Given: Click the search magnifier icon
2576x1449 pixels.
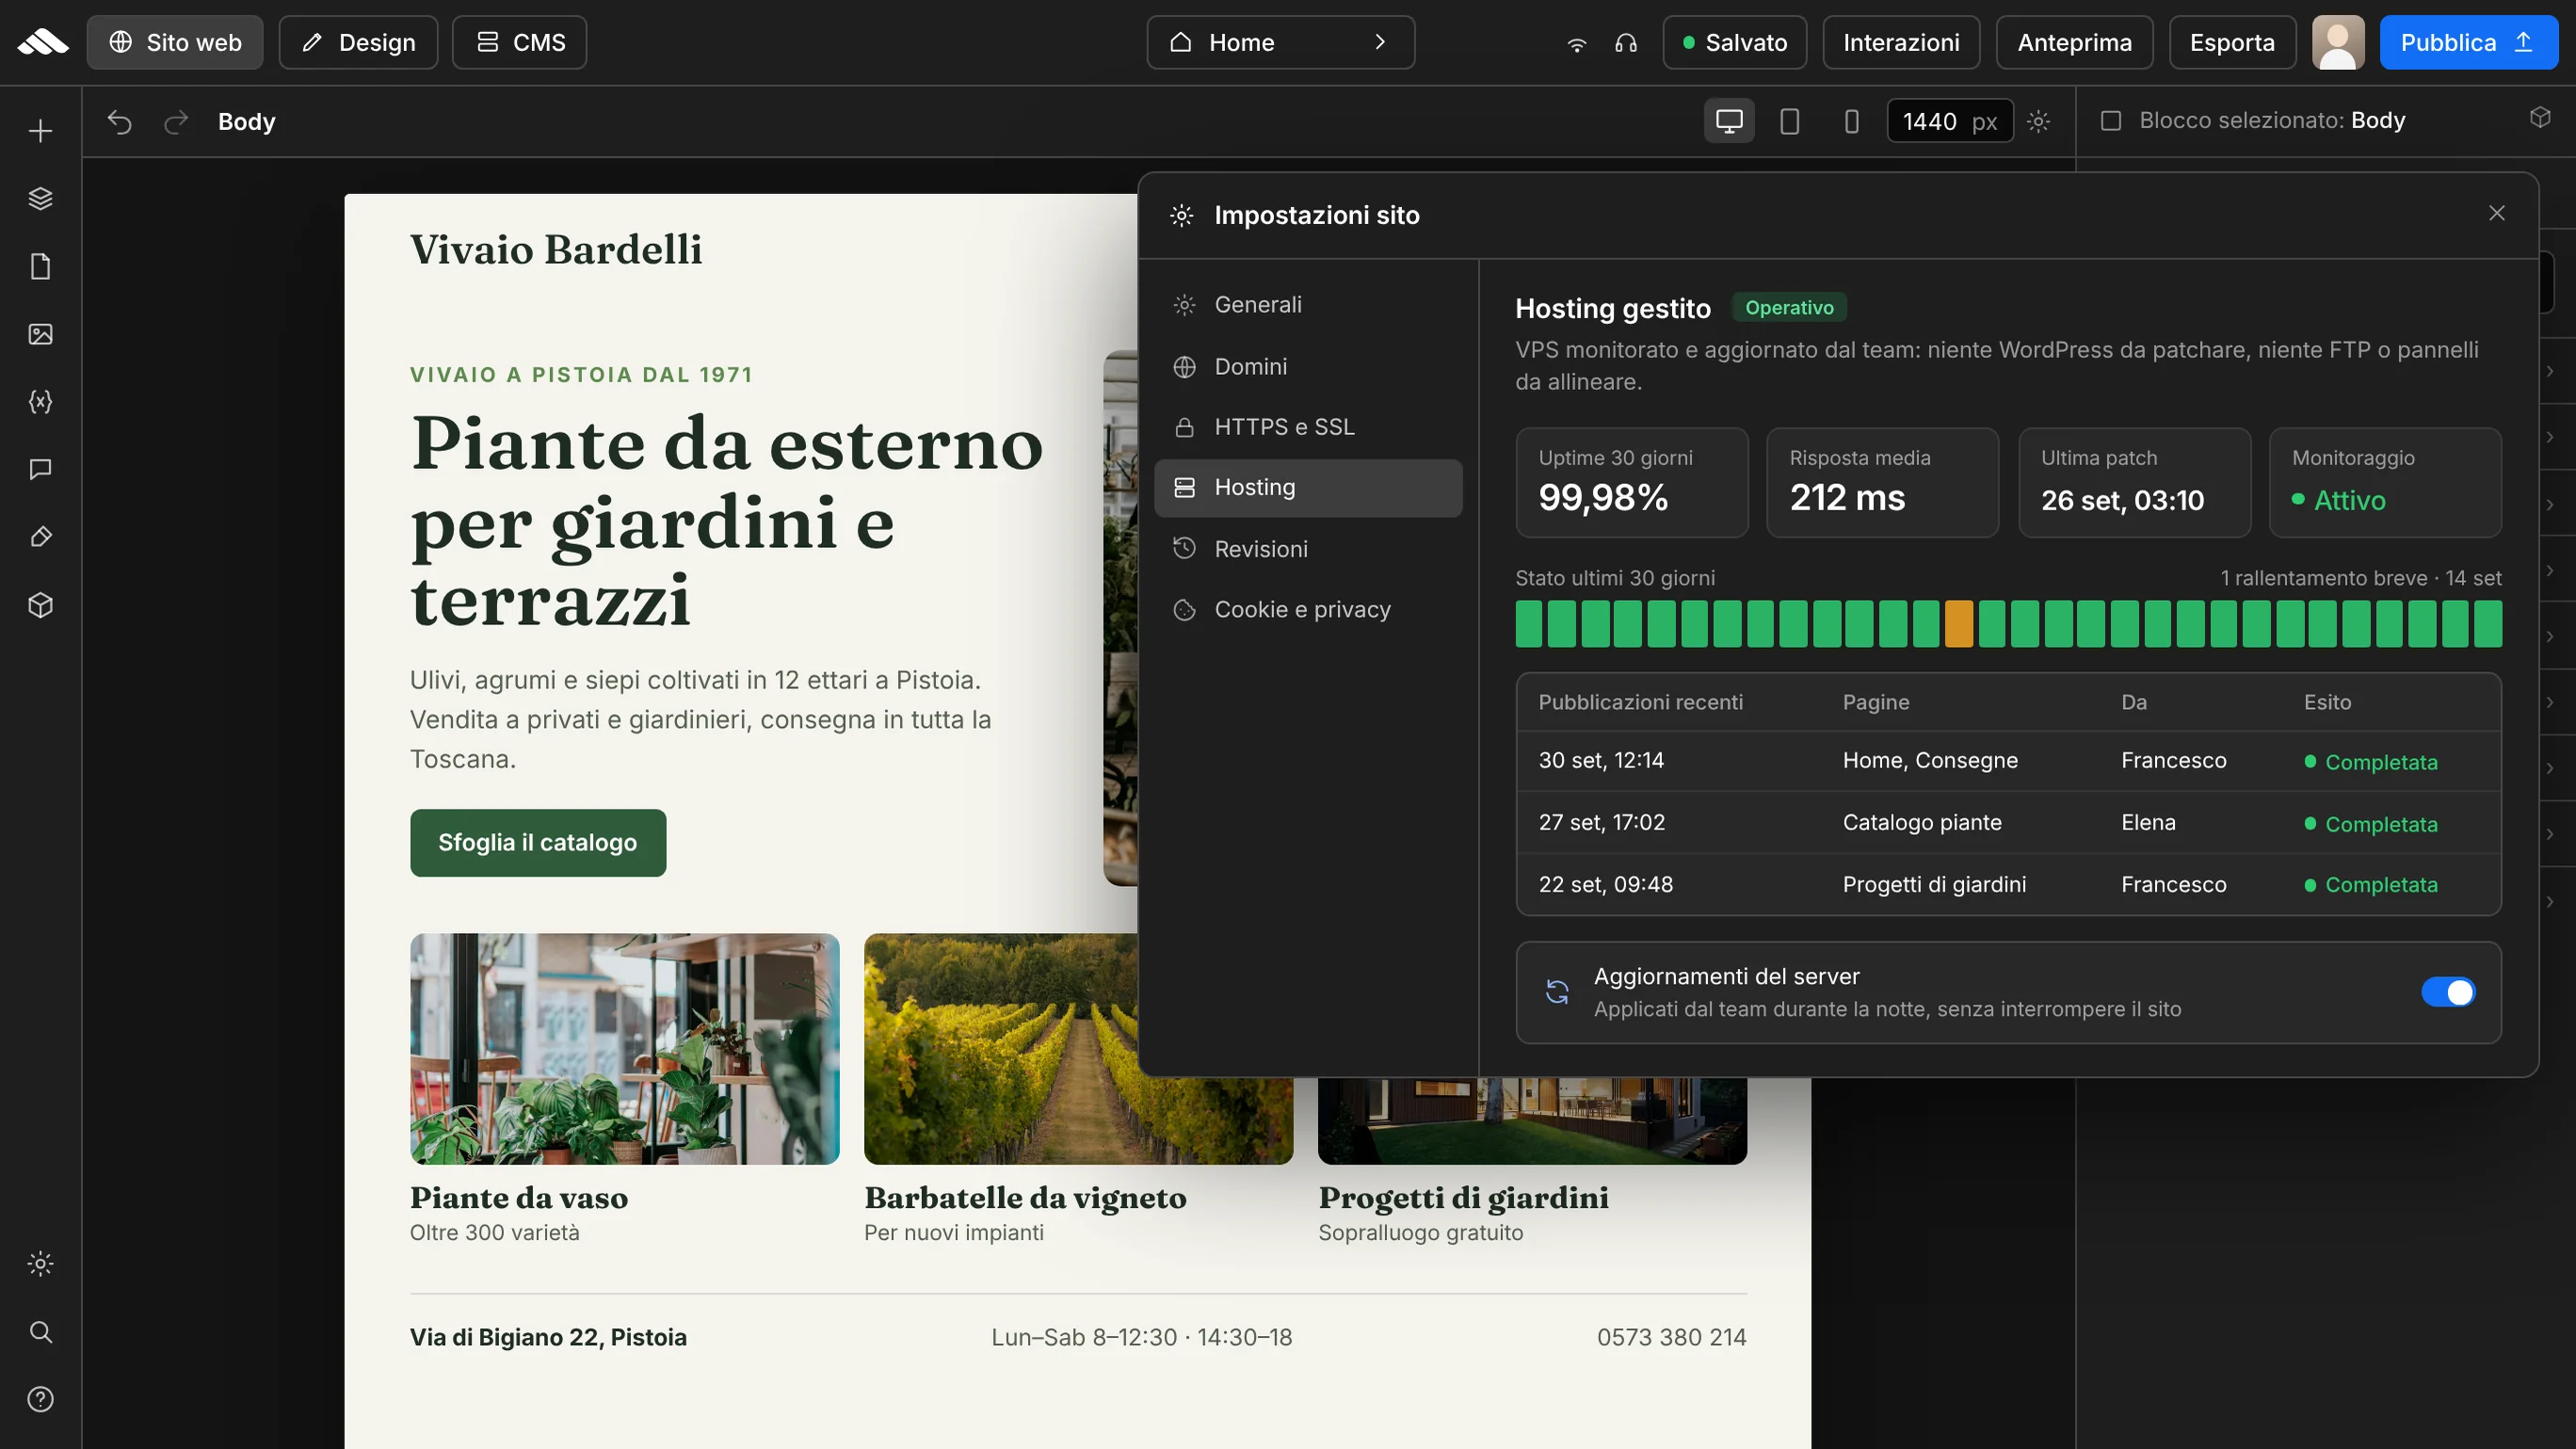Looking at the screenshot, I should [40, 1331].
